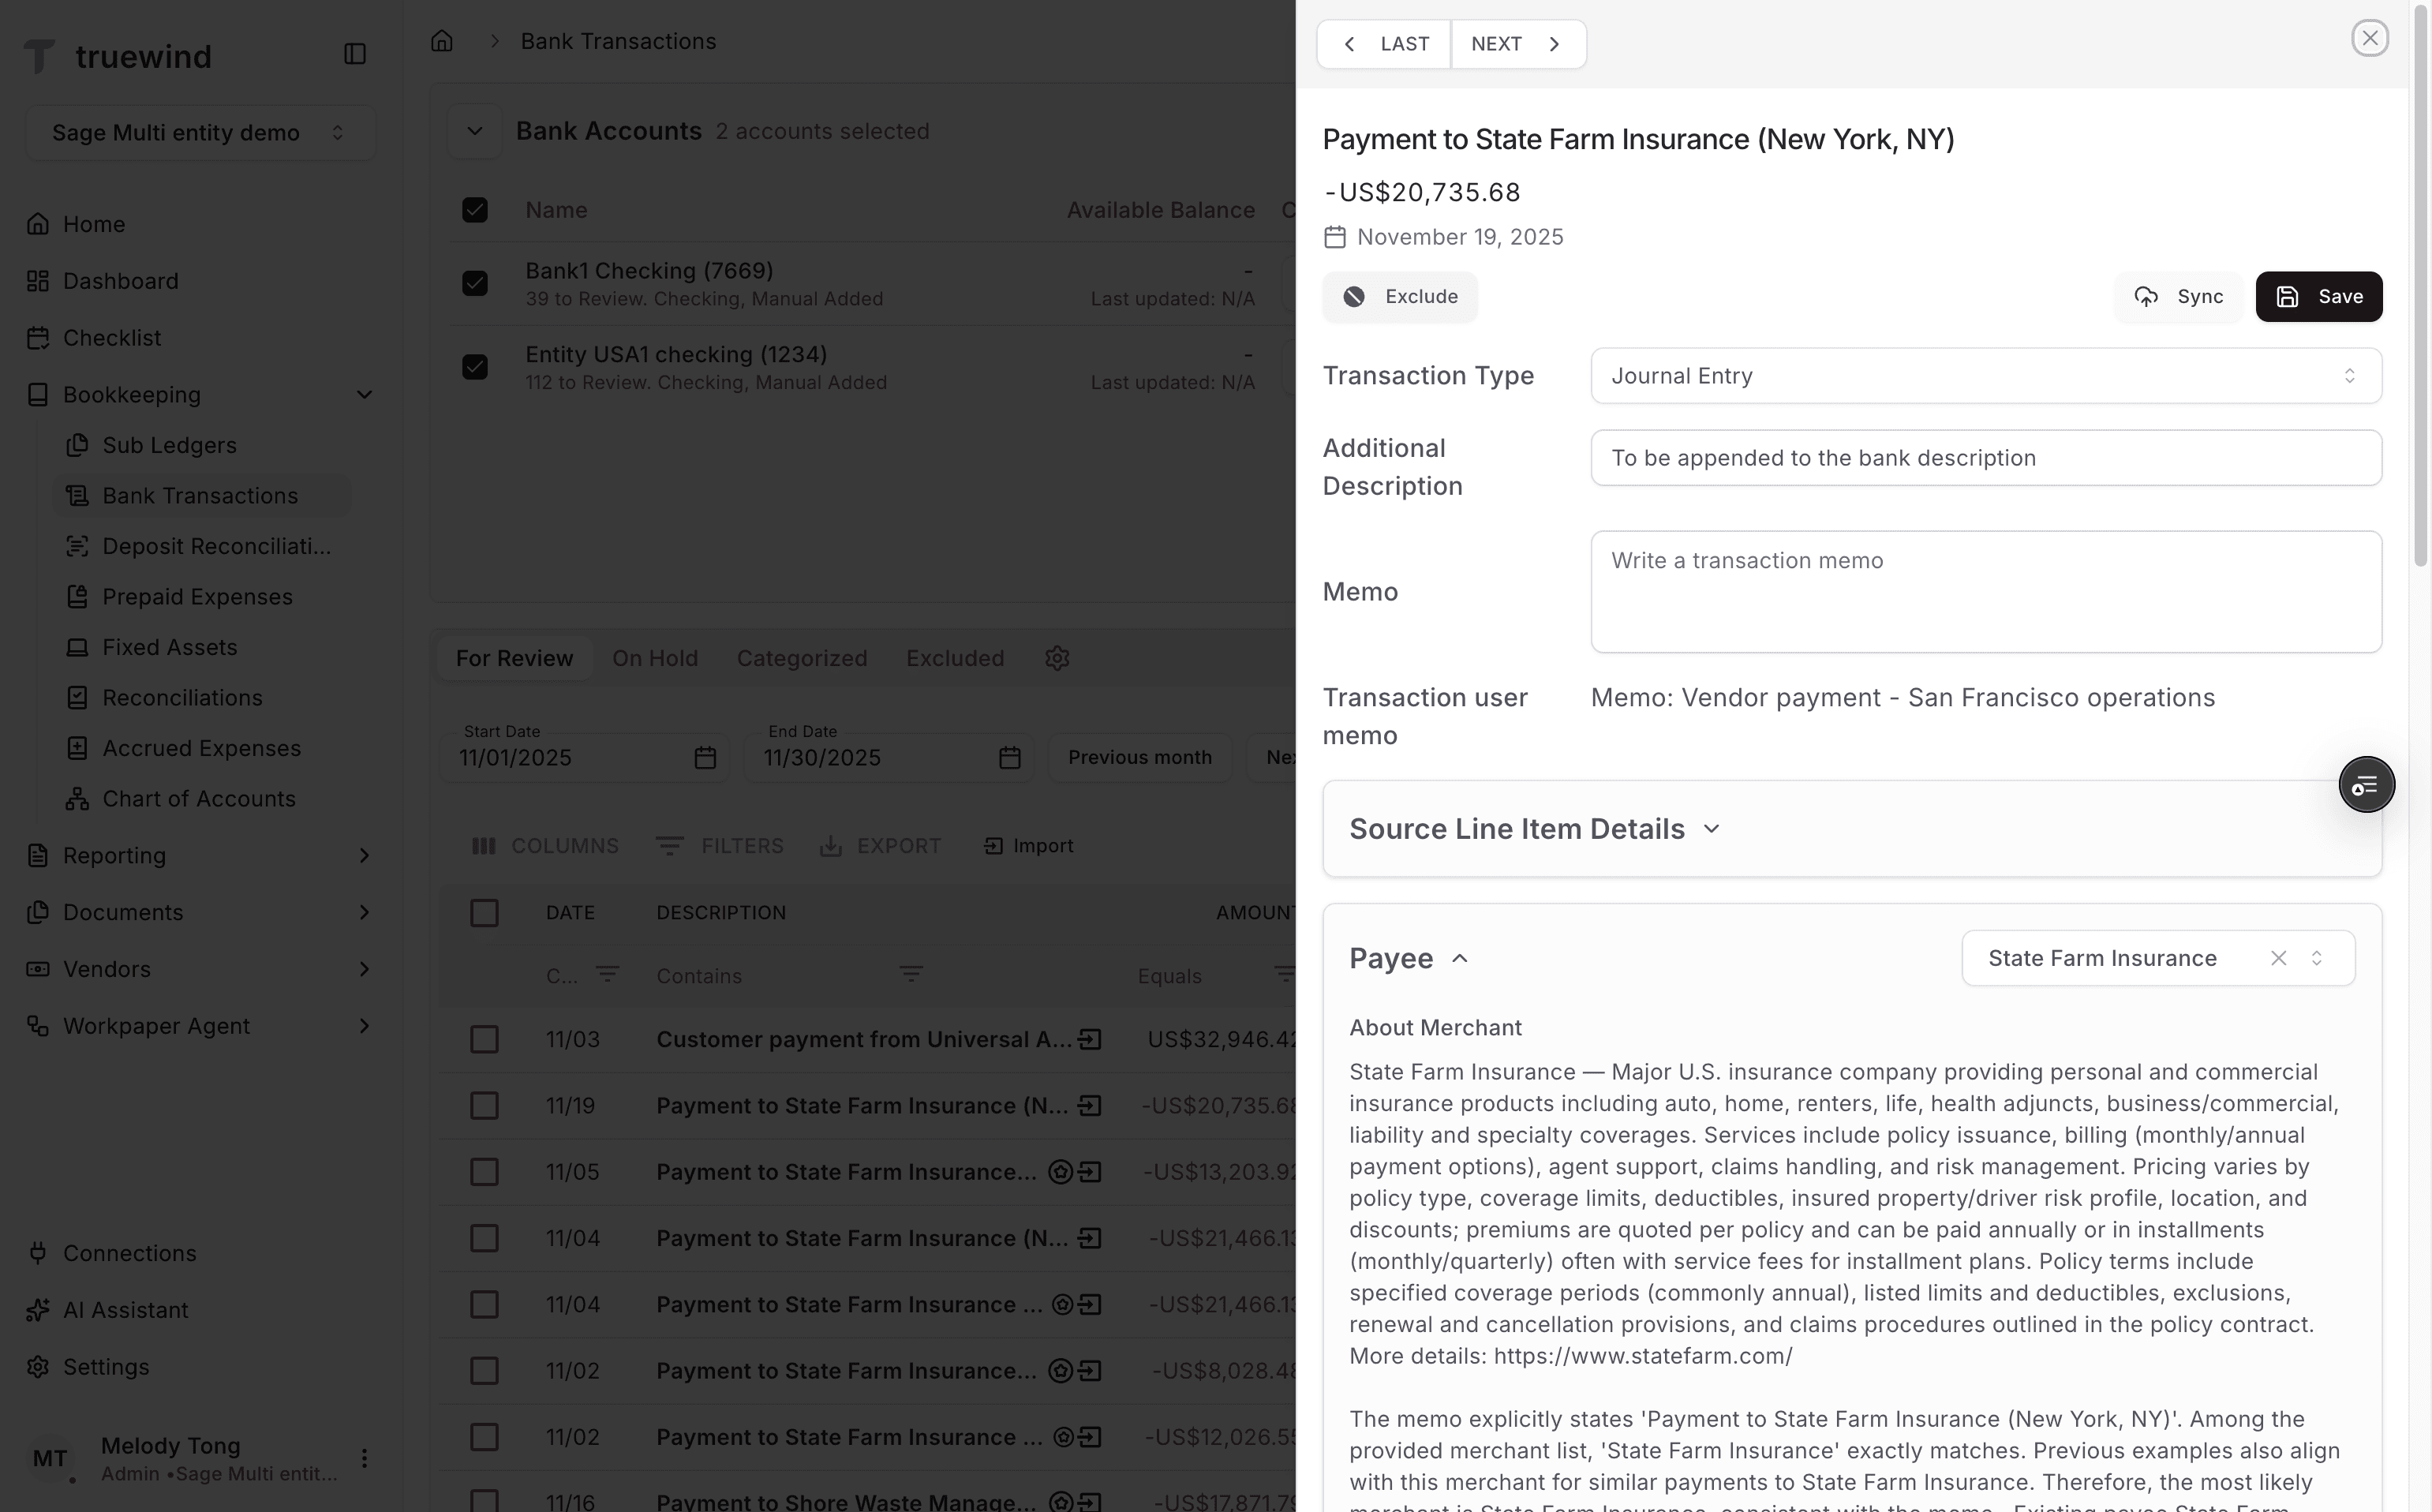
Task: Clear the State Farm Insurance payee selection
Action: pos(2279,958)
